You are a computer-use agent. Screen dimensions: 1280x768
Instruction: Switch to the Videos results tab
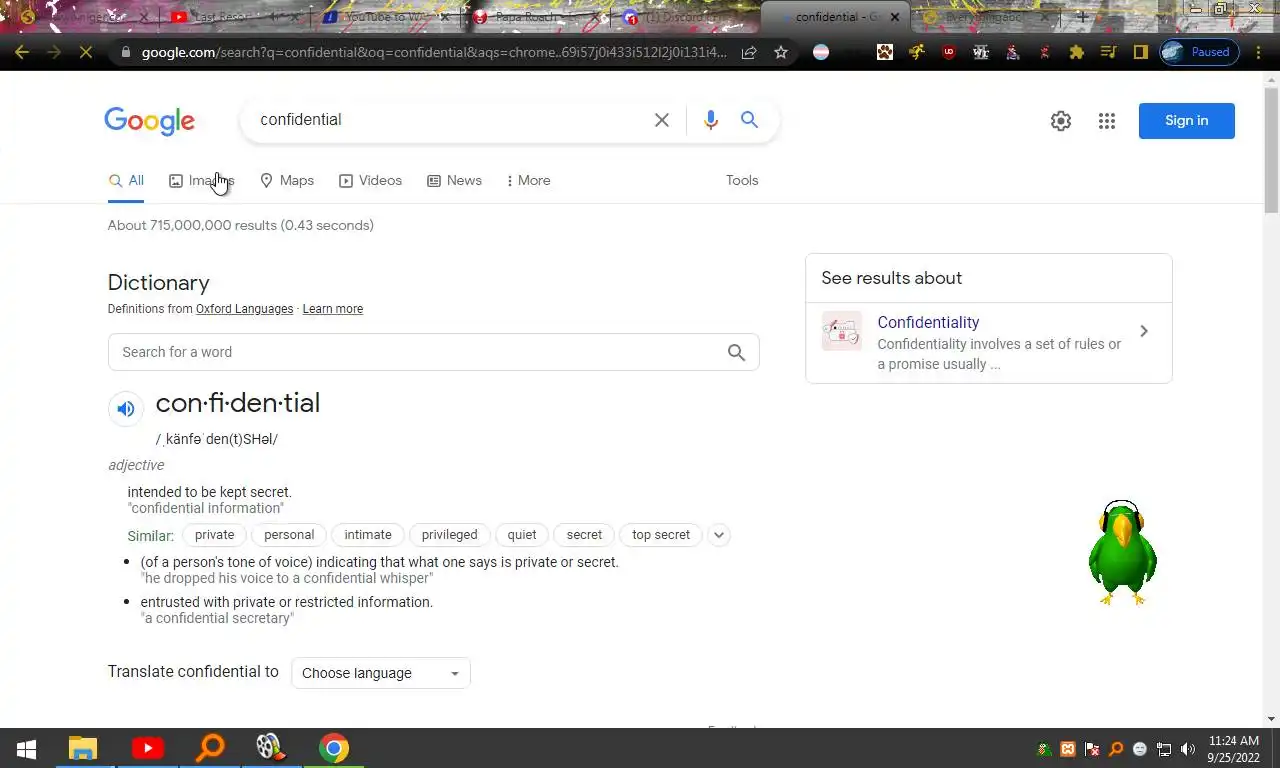pyautogui.click(x=370, y=180)
